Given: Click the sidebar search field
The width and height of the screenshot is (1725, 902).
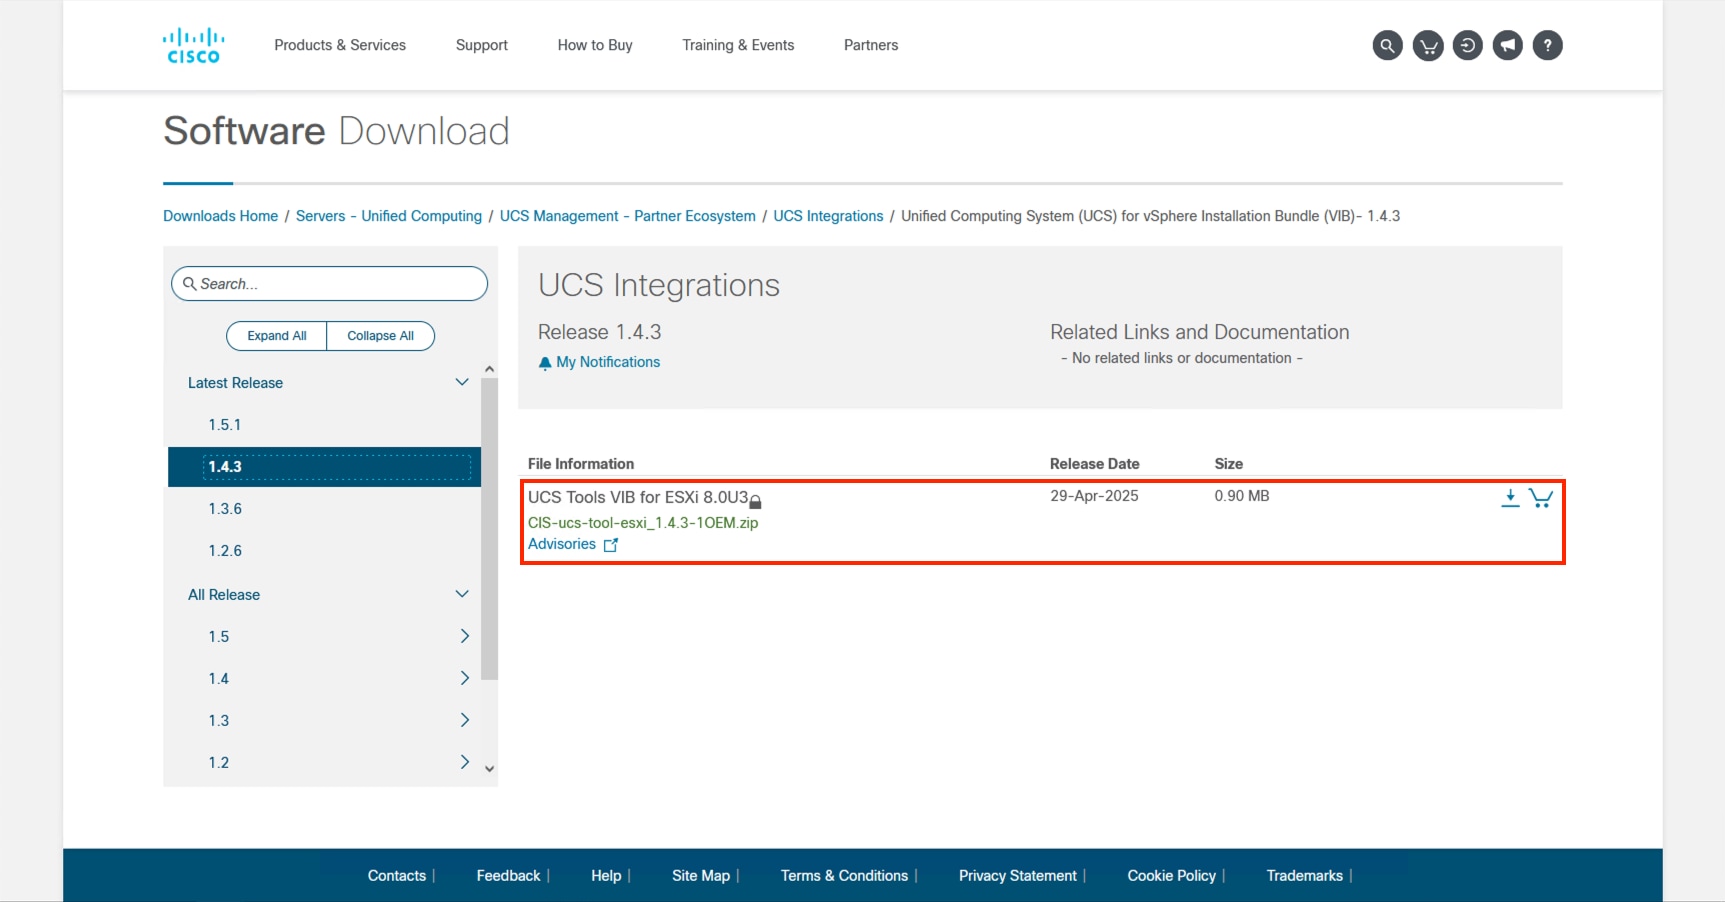Looking at the screenshot, I should click(x=329, y=284).
